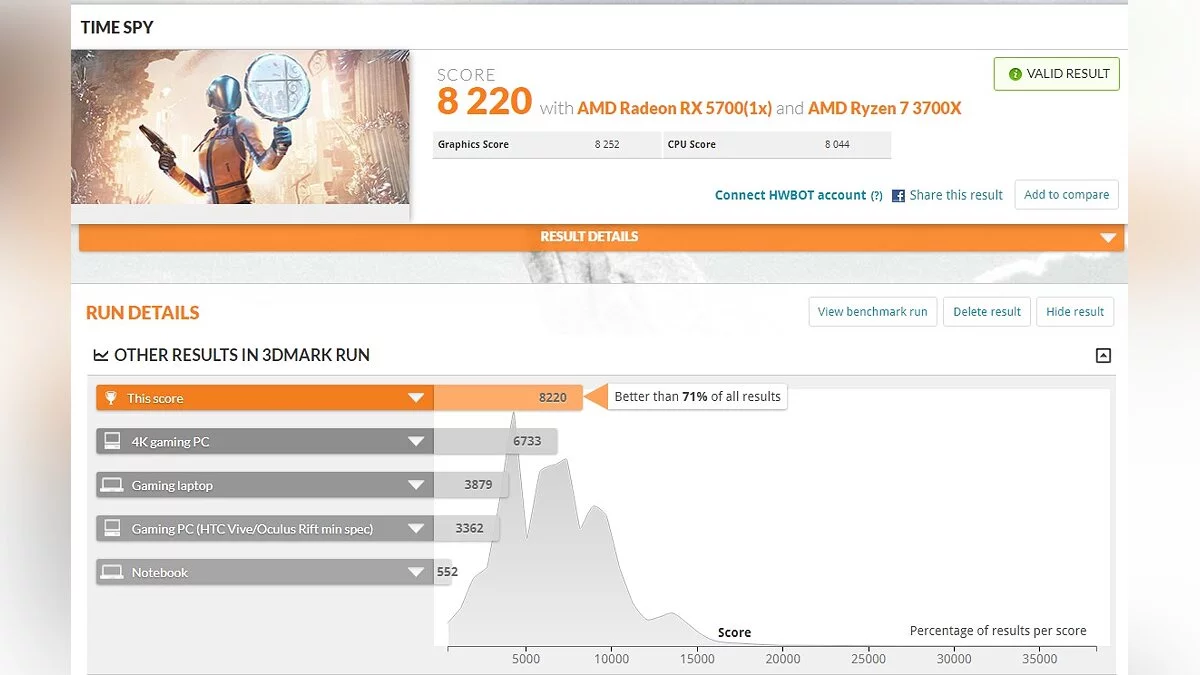Collapse the Other Results in 3DMark Run panel
The image size is (1200, 675).
coord(1103,355)
